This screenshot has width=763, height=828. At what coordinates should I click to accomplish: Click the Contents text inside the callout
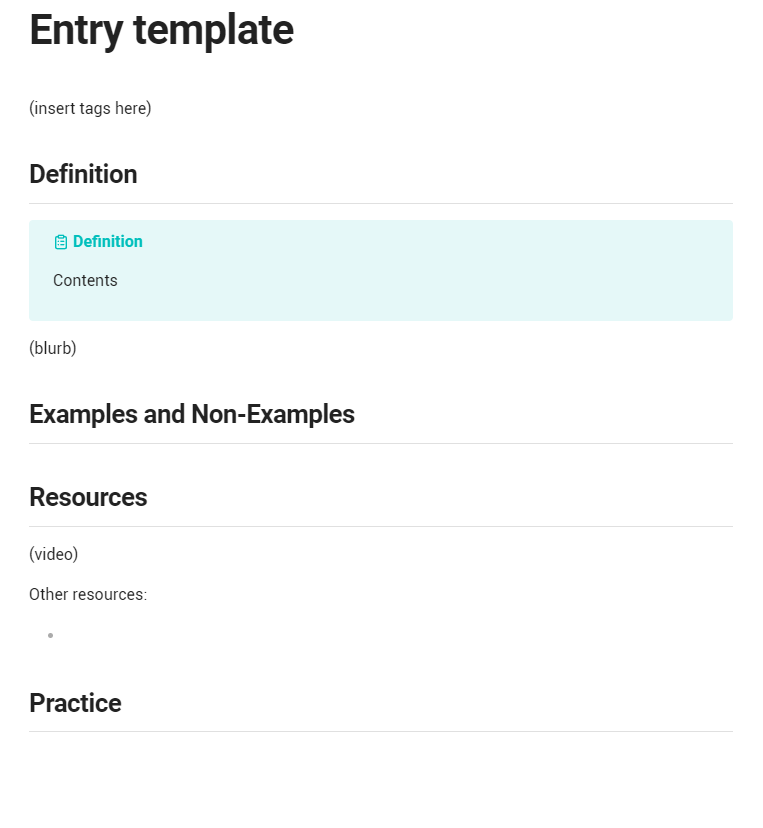point(85,280)
